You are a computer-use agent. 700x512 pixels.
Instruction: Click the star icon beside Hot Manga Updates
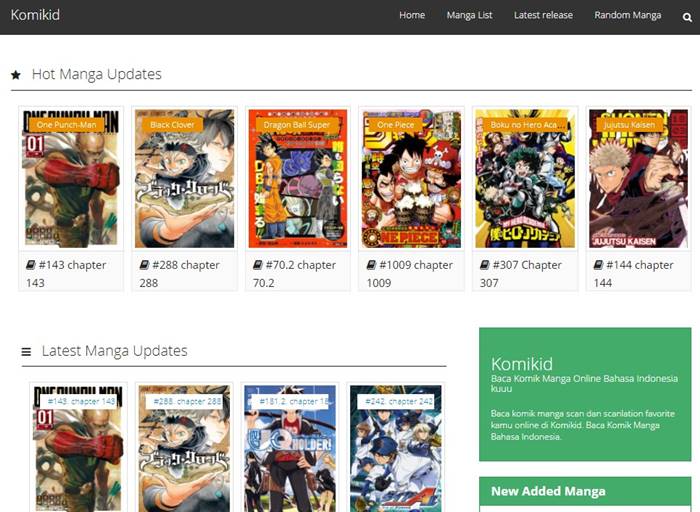pyautogui.click(x=16, y=75)
